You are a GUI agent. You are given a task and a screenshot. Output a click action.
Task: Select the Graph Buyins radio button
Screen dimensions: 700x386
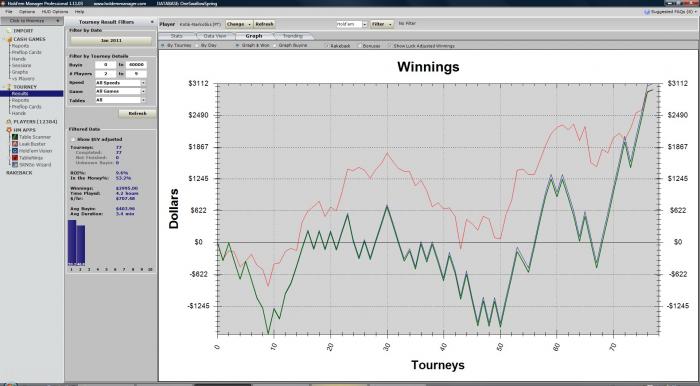(x=275, y=46)
